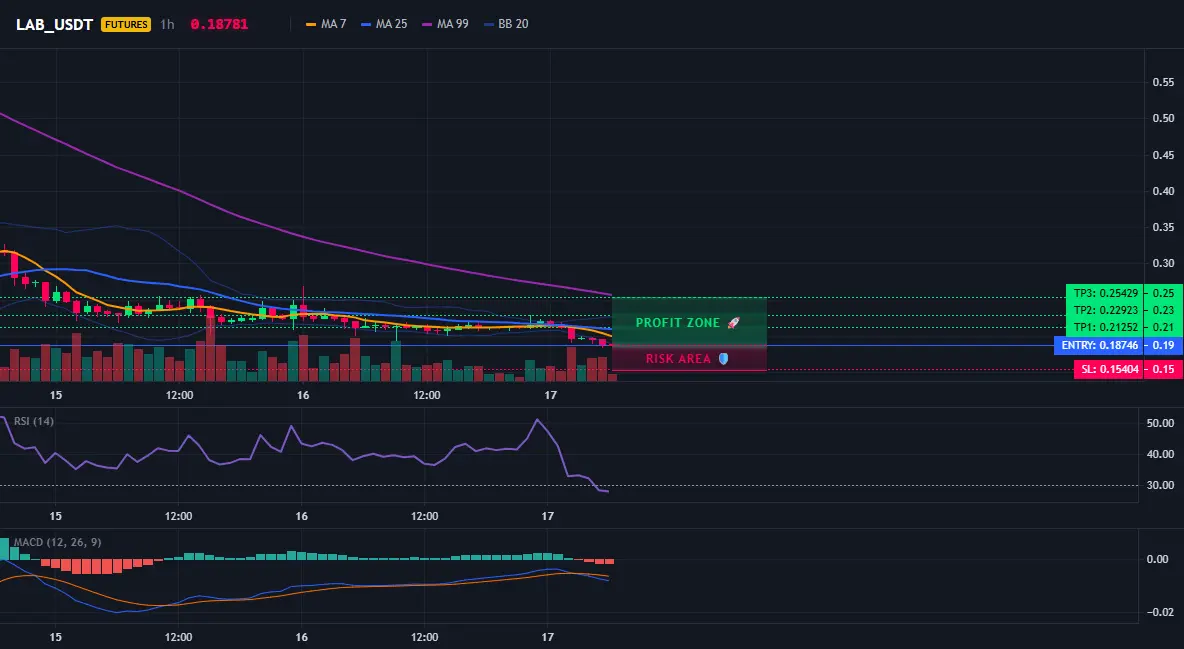Toggle the BB 20 legend entry
Viewport: 1184px width, 649px height.
click(506, 24)
